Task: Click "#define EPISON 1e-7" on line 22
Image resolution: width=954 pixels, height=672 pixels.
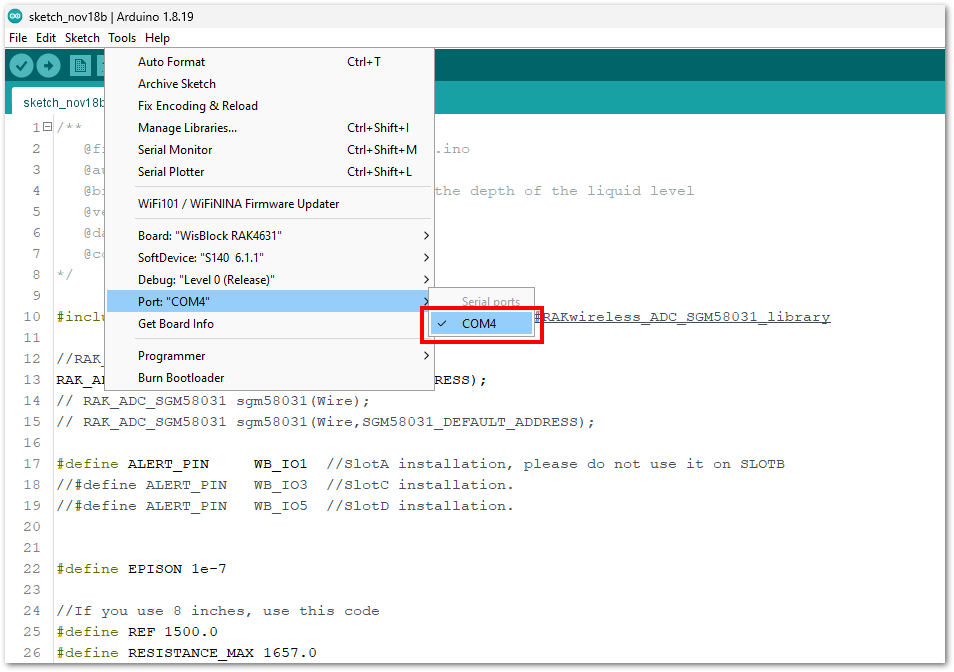Action: click(141, 569)
